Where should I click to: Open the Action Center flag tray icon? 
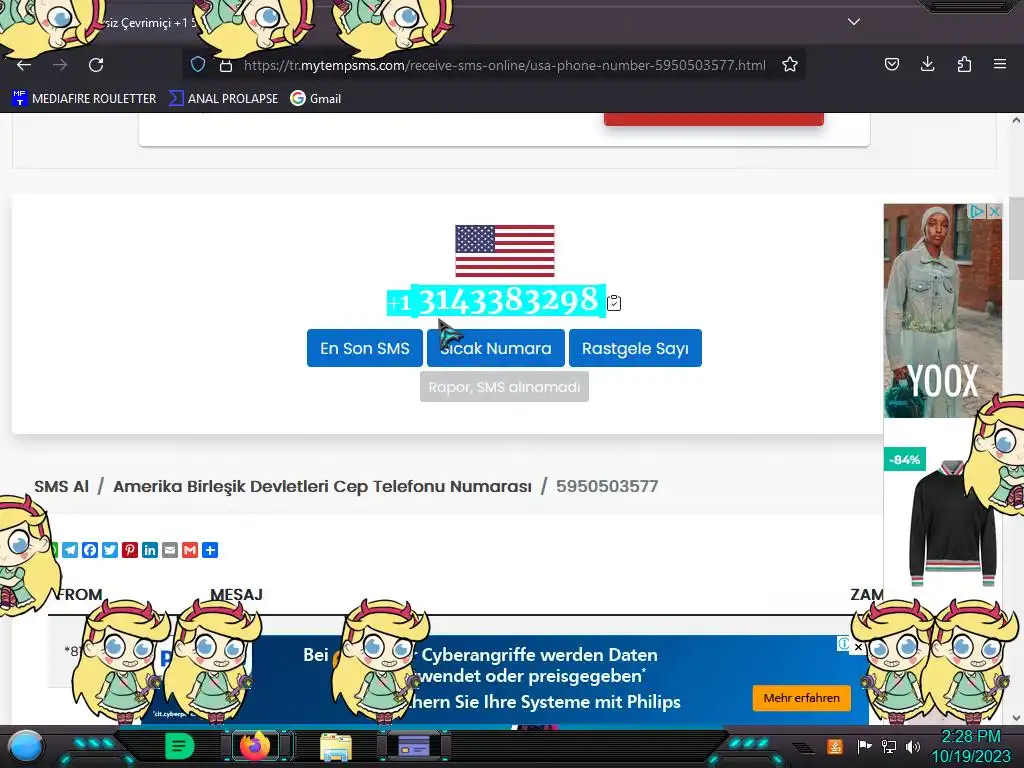(x=864, y=746)
